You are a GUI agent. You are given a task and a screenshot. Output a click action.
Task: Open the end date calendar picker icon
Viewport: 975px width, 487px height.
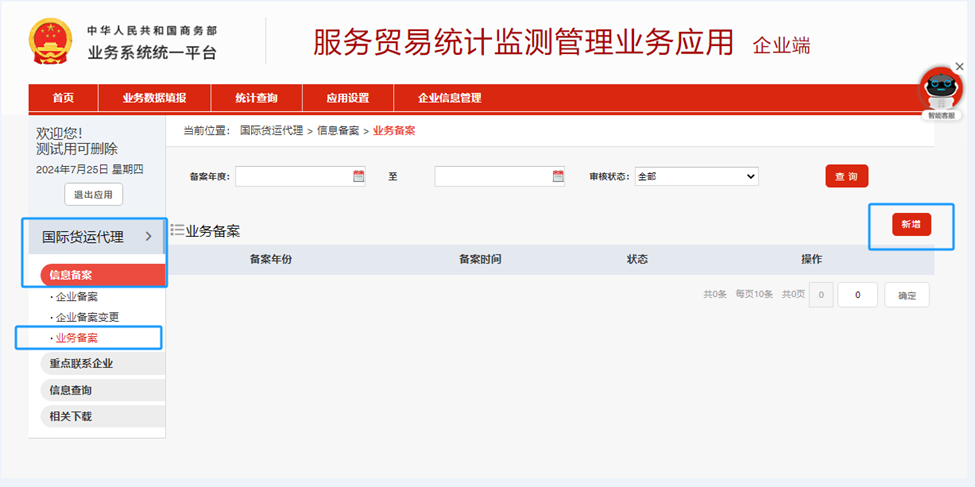pyautogui.click(x=558, y=177)
